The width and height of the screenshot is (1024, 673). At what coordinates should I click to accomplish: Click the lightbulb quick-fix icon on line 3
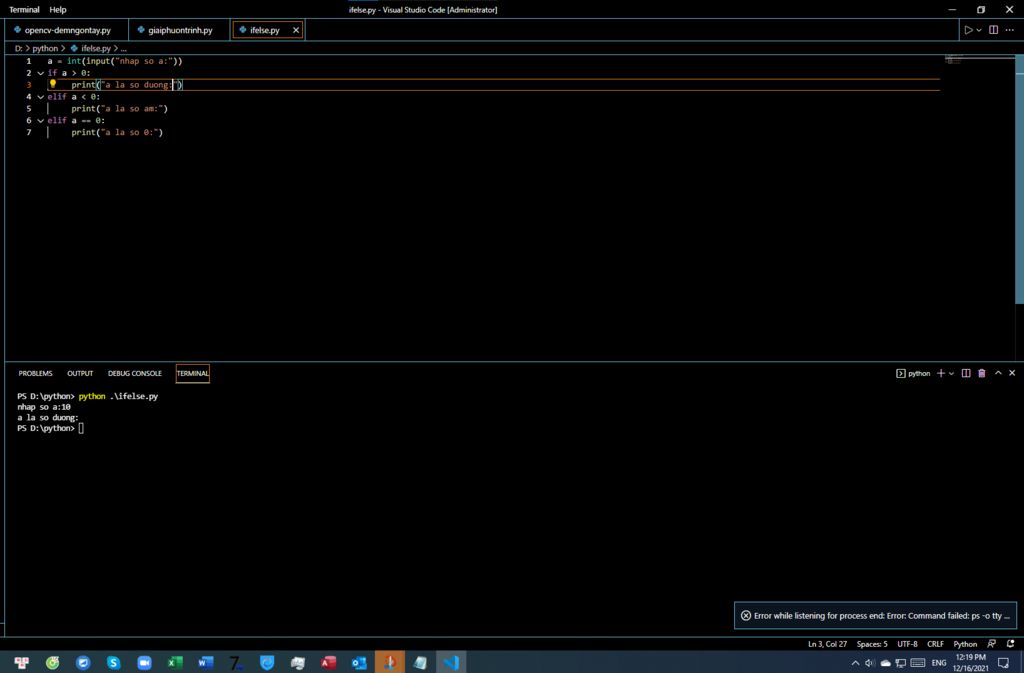(x=53, y=84)
